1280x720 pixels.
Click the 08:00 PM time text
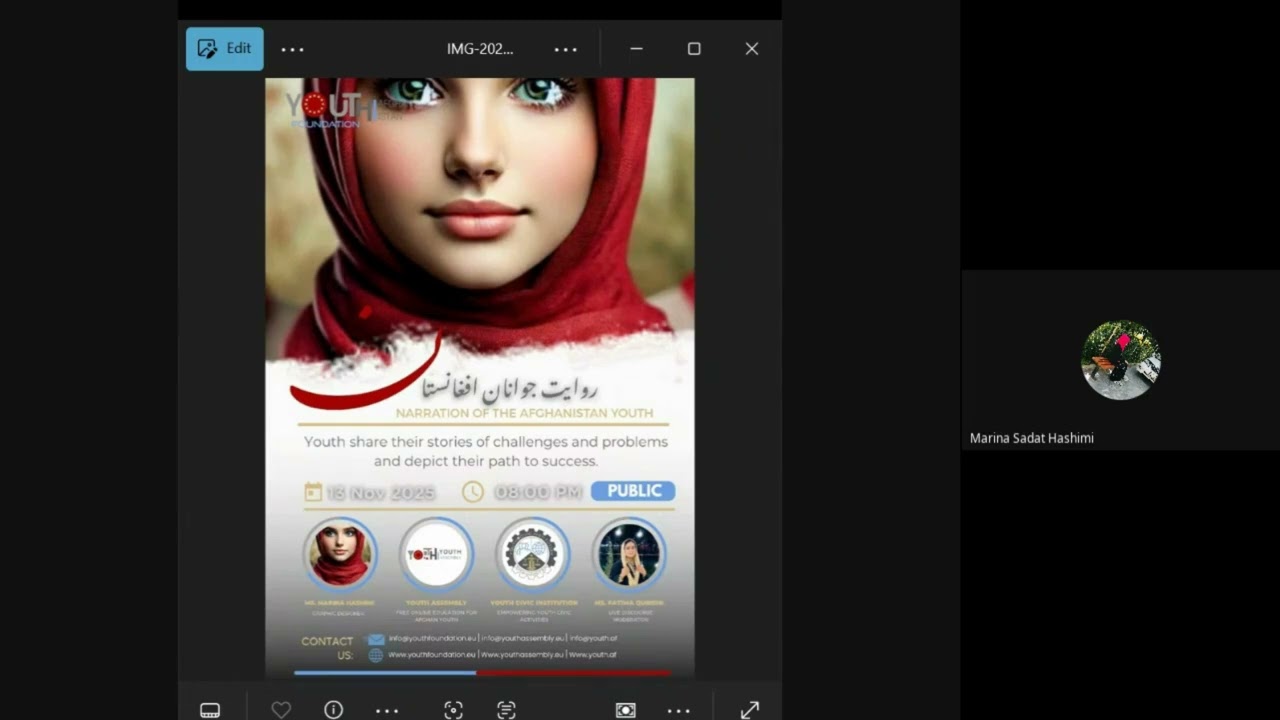tap(538, 492)
